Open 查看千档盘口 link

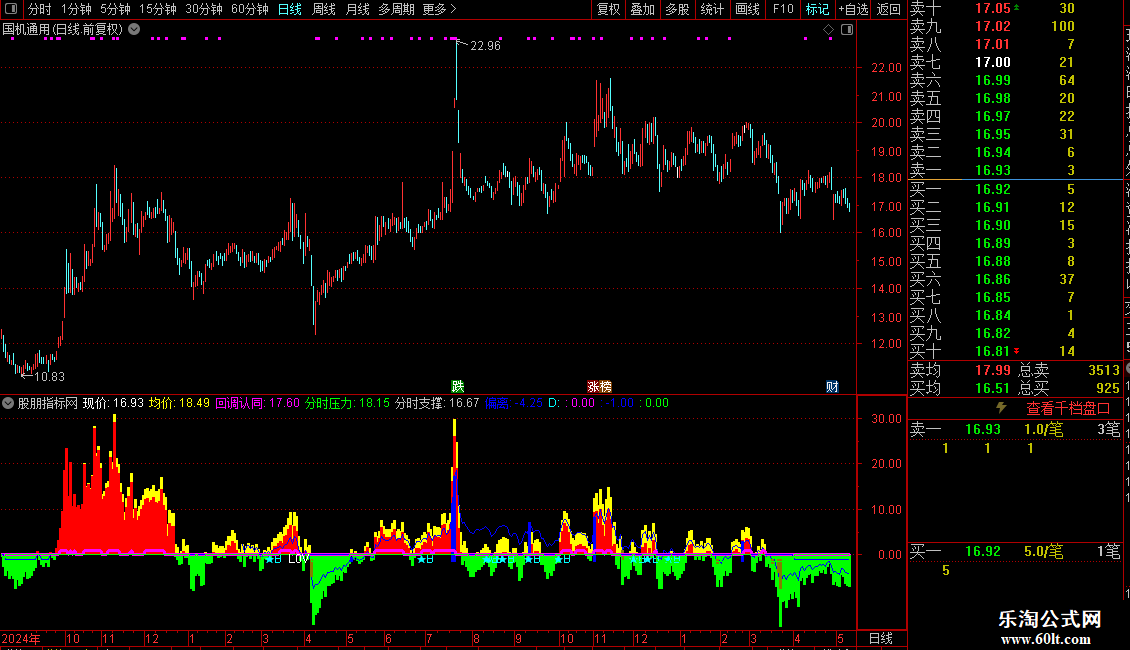pos(1068,409)
